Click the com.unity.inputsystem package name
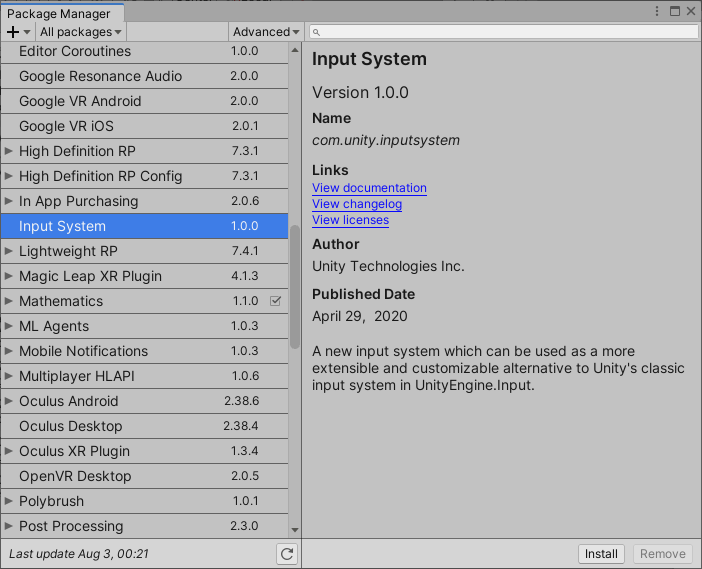The image size is (702, 569). point(386,141)
